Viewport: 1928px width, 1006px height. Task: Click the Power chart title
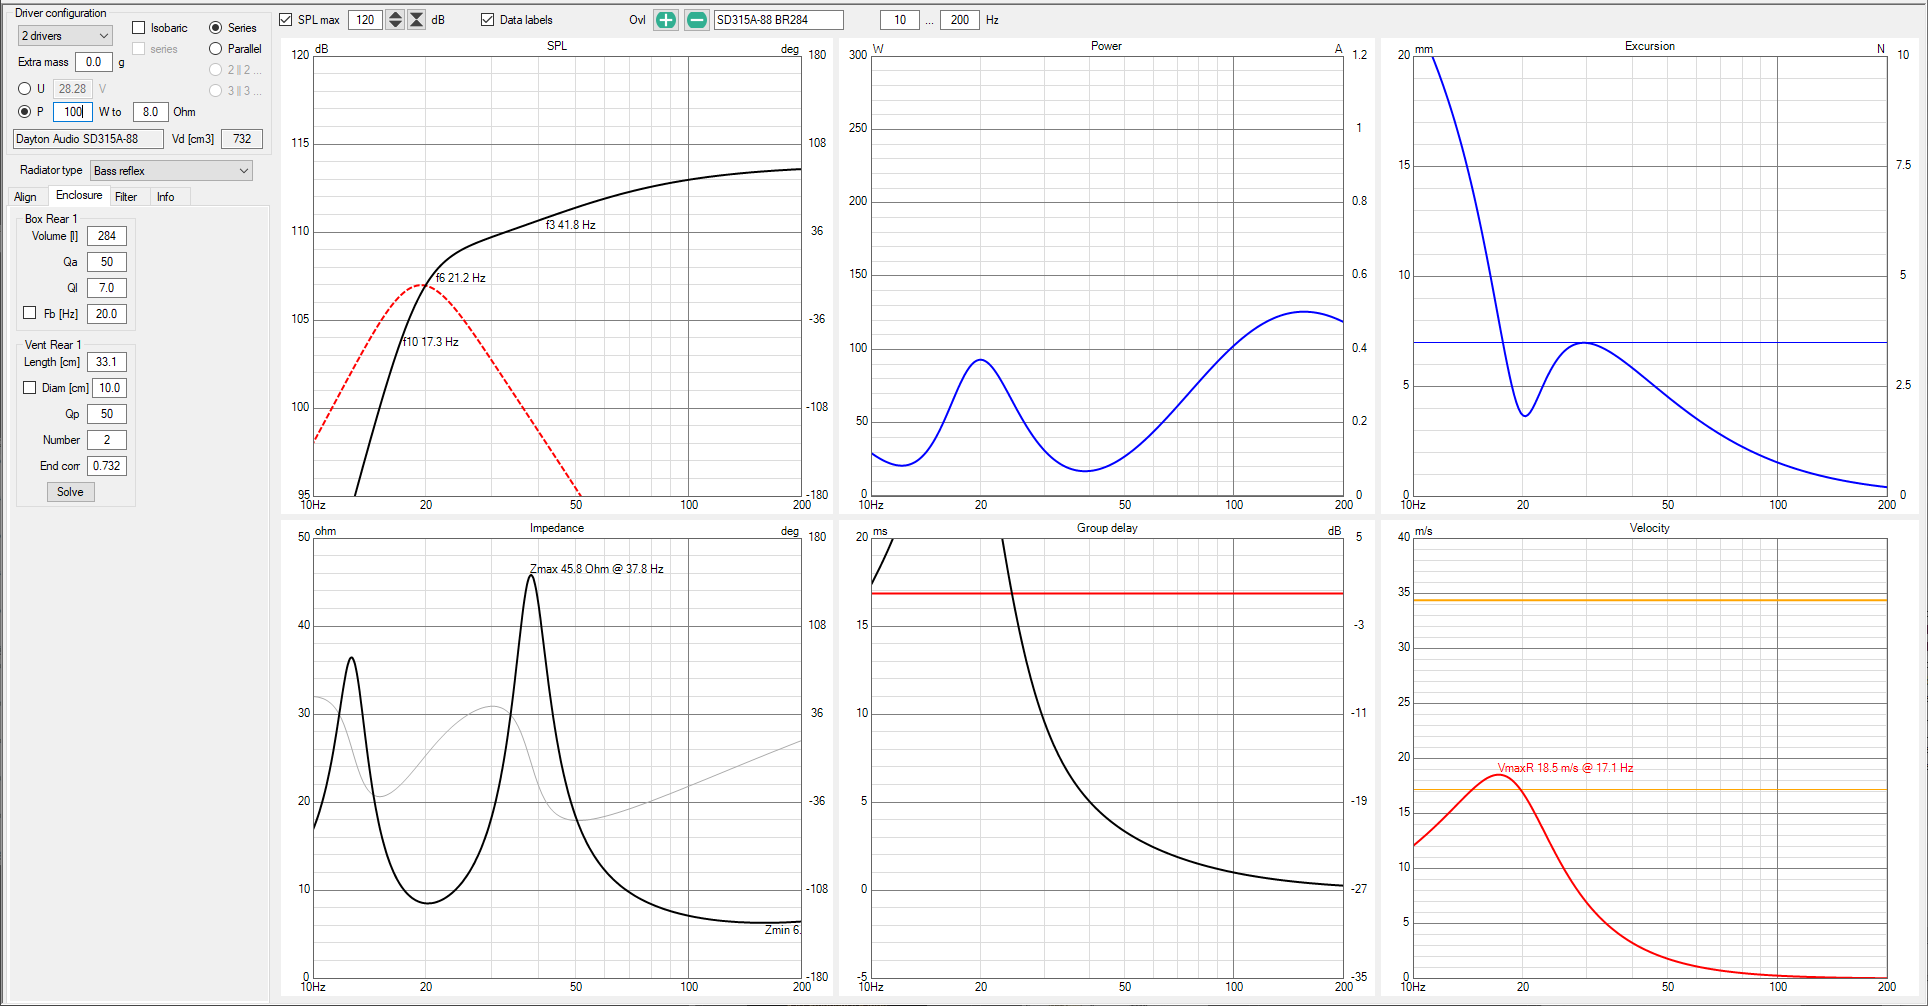[x=1106, y=46]
